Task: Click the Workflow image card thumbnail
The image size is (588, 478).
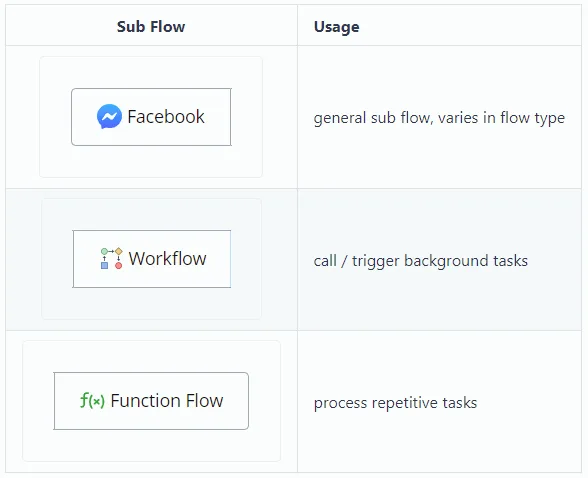Action: pyautogui.click(x=152, y=259)
